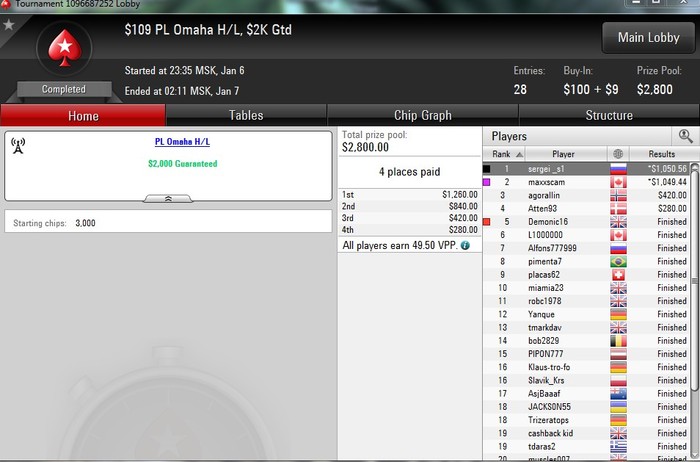Open player search magnifier icon
This screenshot has width=700, height=462.
(x=685, y=136)
